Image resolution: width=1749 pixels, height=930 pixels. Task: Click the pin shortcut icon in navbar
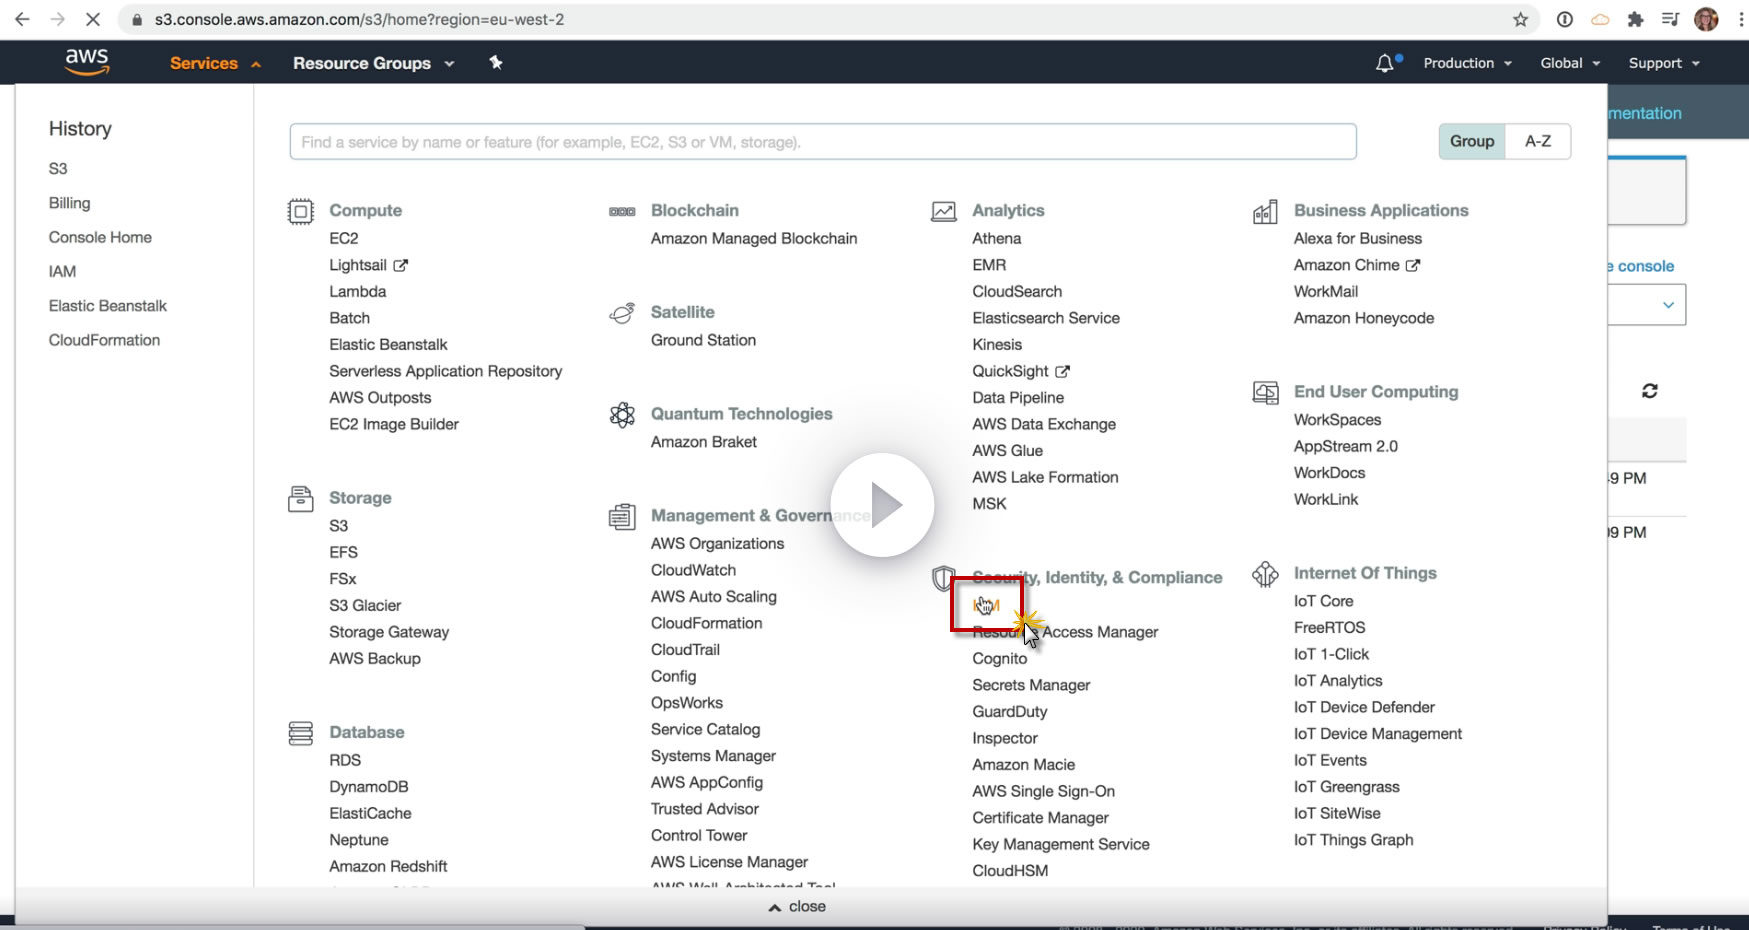point(495,63)
